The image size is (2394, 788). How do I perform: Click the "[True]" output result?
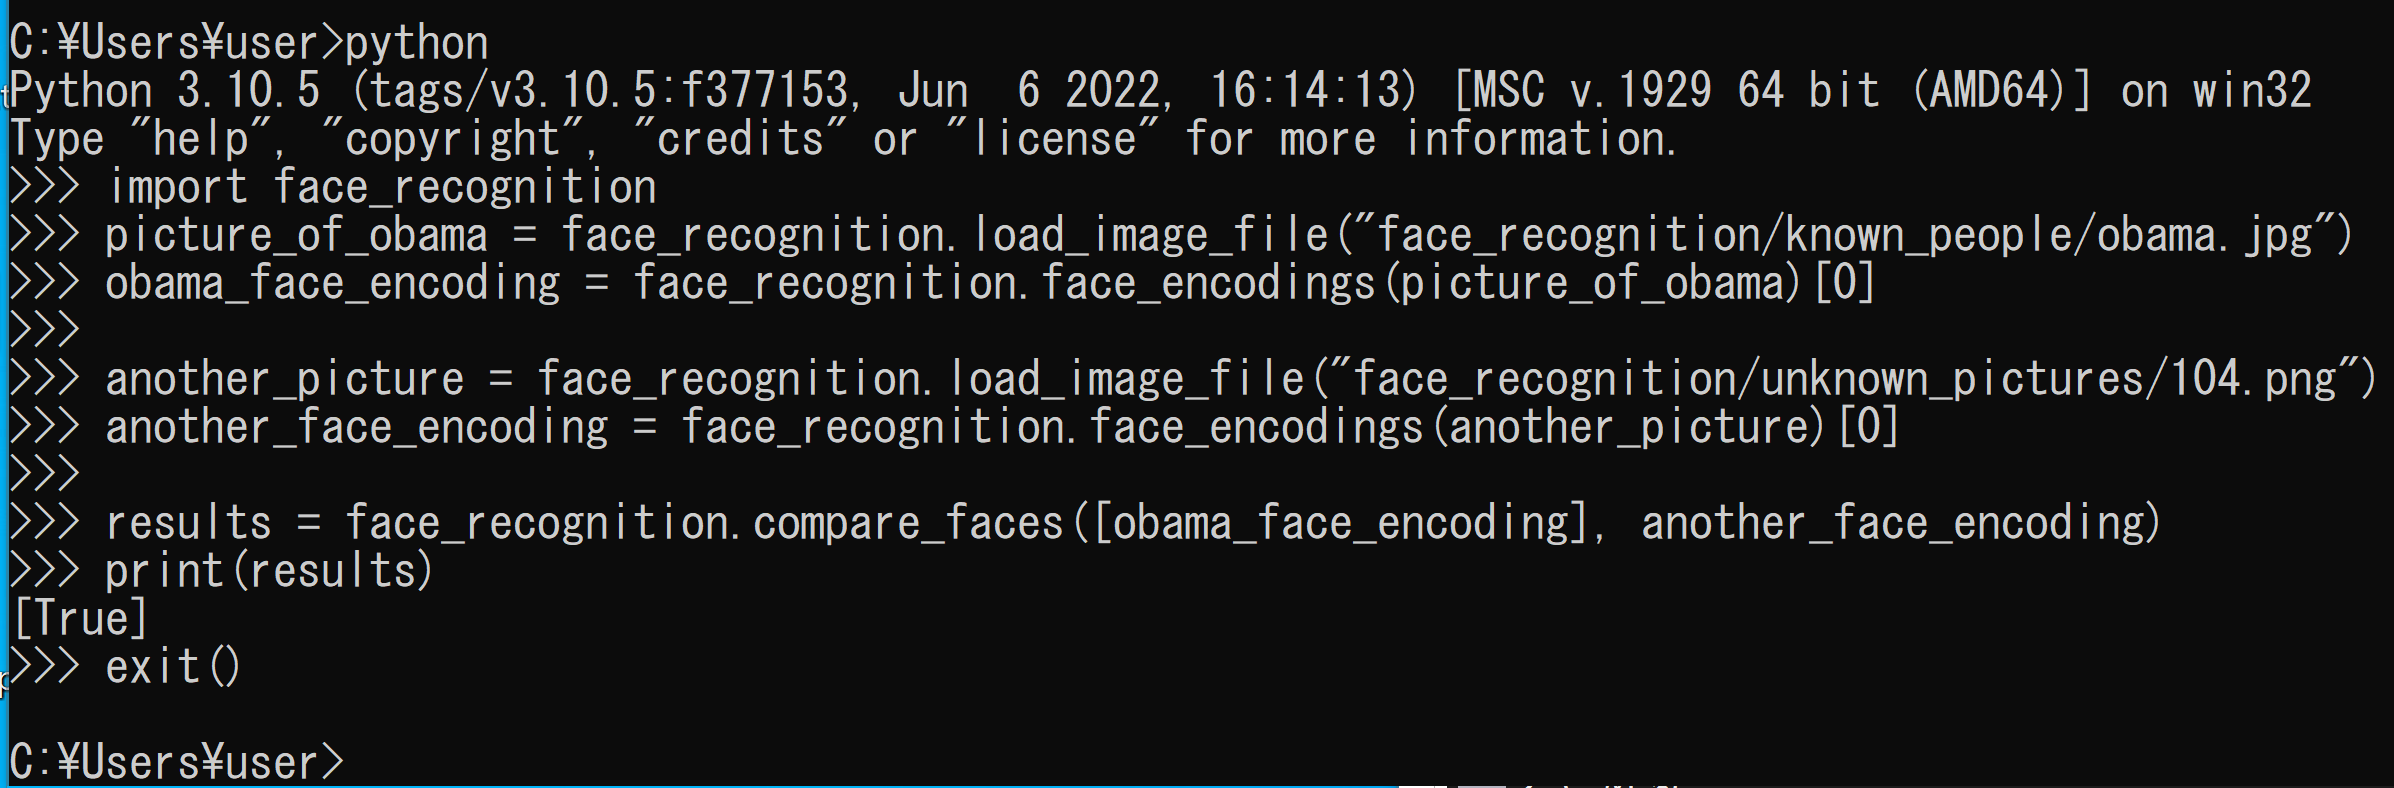(x=80, y=619)
